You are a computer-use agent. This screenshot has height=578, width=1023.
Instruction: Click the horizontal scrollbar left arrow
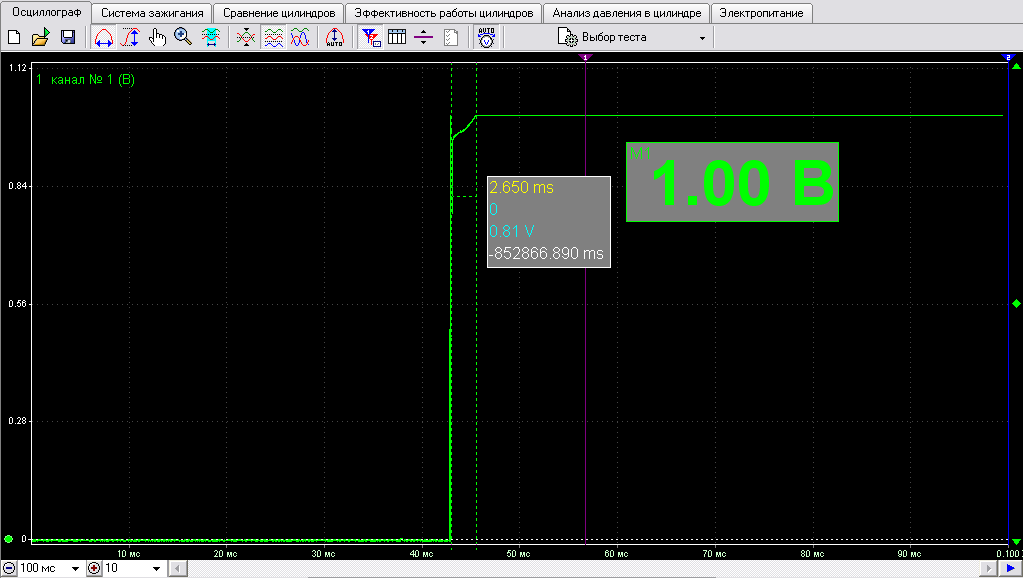(177, 568)
